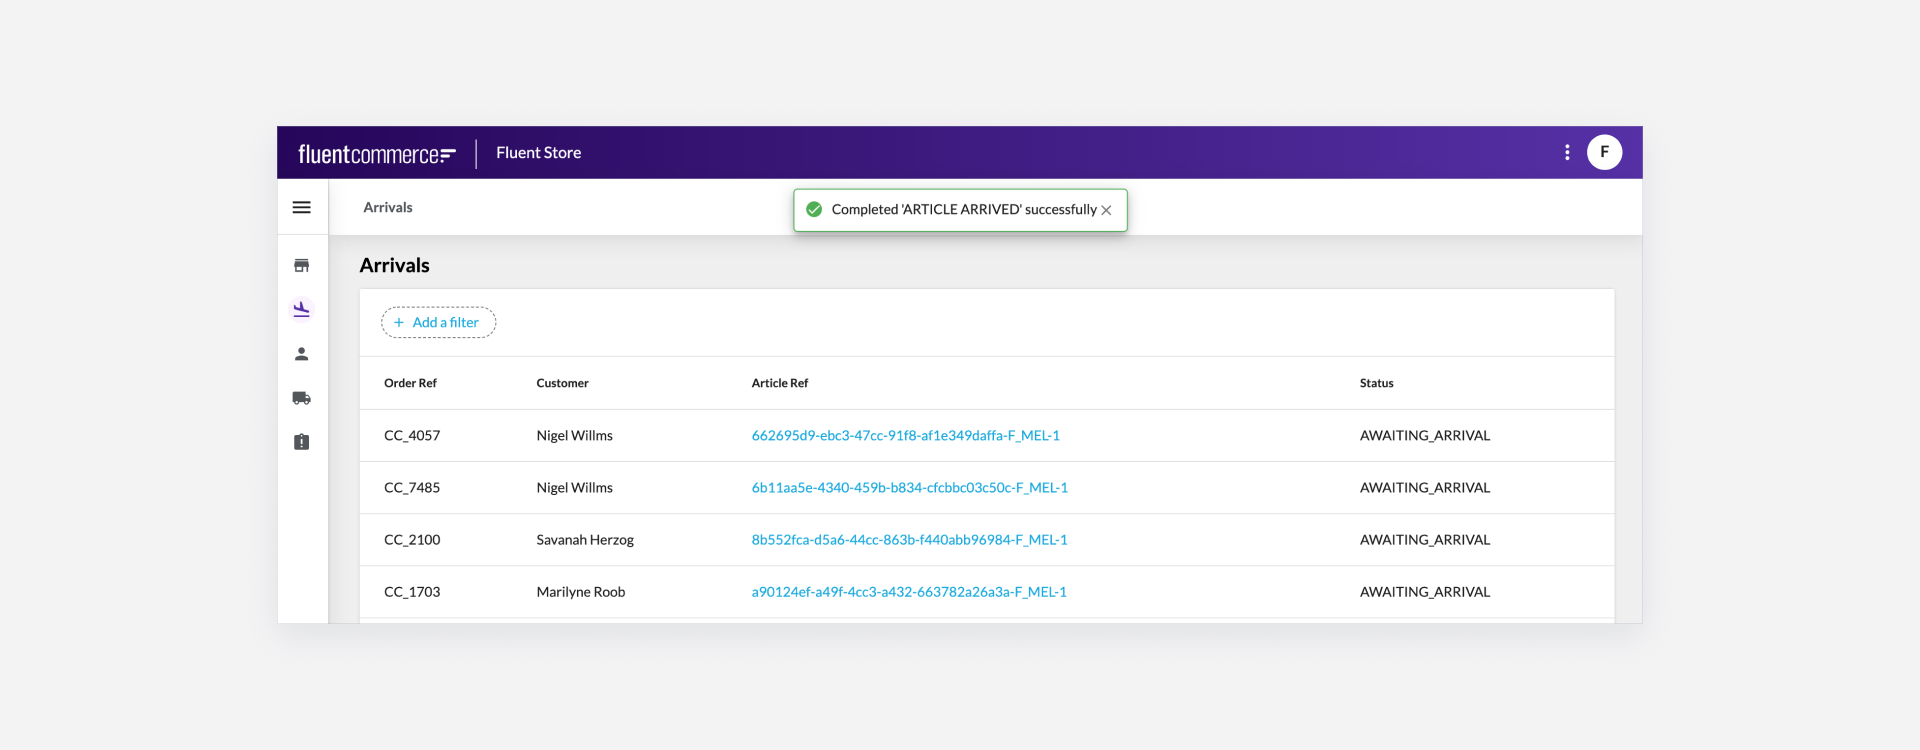The height and width of the screenshot is (750, 1920).
Task: Select the Arrivals plane icon
Action: point(301,310)
